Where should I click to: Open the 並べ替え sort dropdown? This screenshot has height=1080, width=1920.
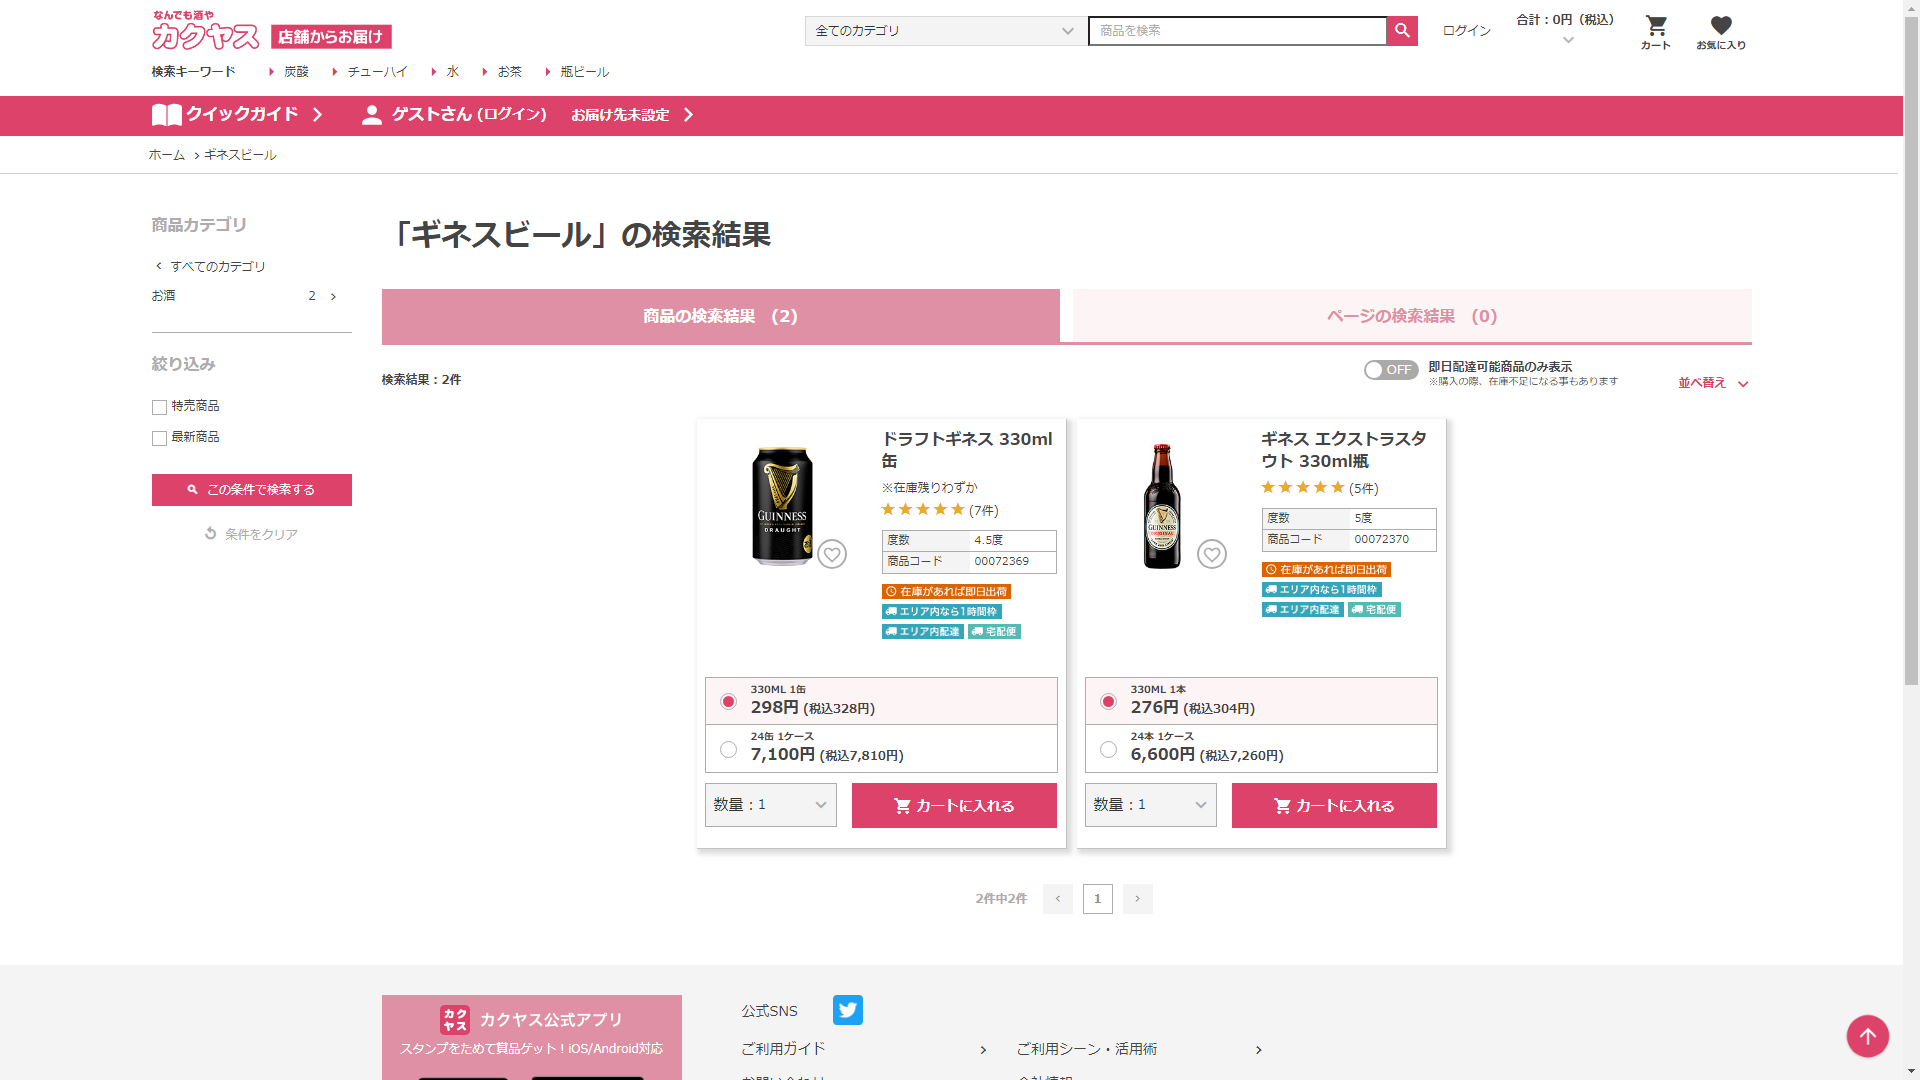coord(1712,383)
